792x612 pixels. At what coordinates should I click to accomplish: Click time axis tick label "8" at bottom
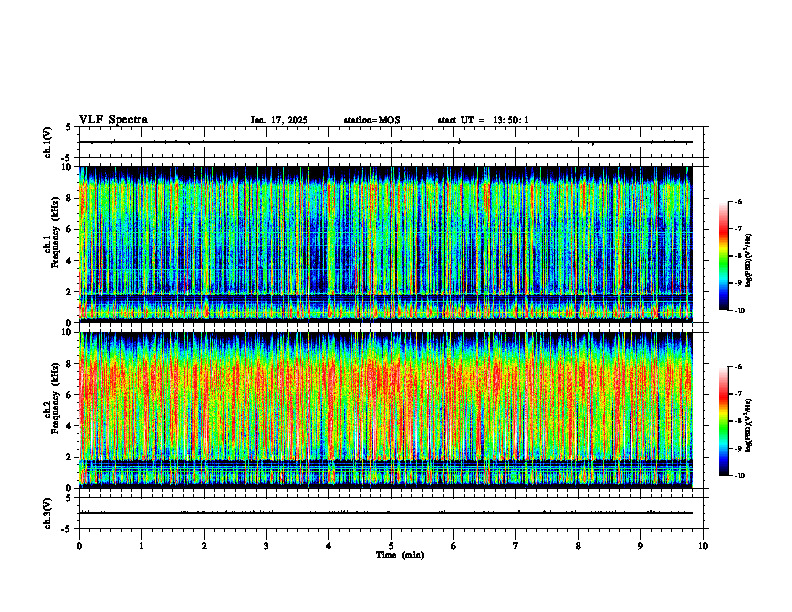click(578, 546)
